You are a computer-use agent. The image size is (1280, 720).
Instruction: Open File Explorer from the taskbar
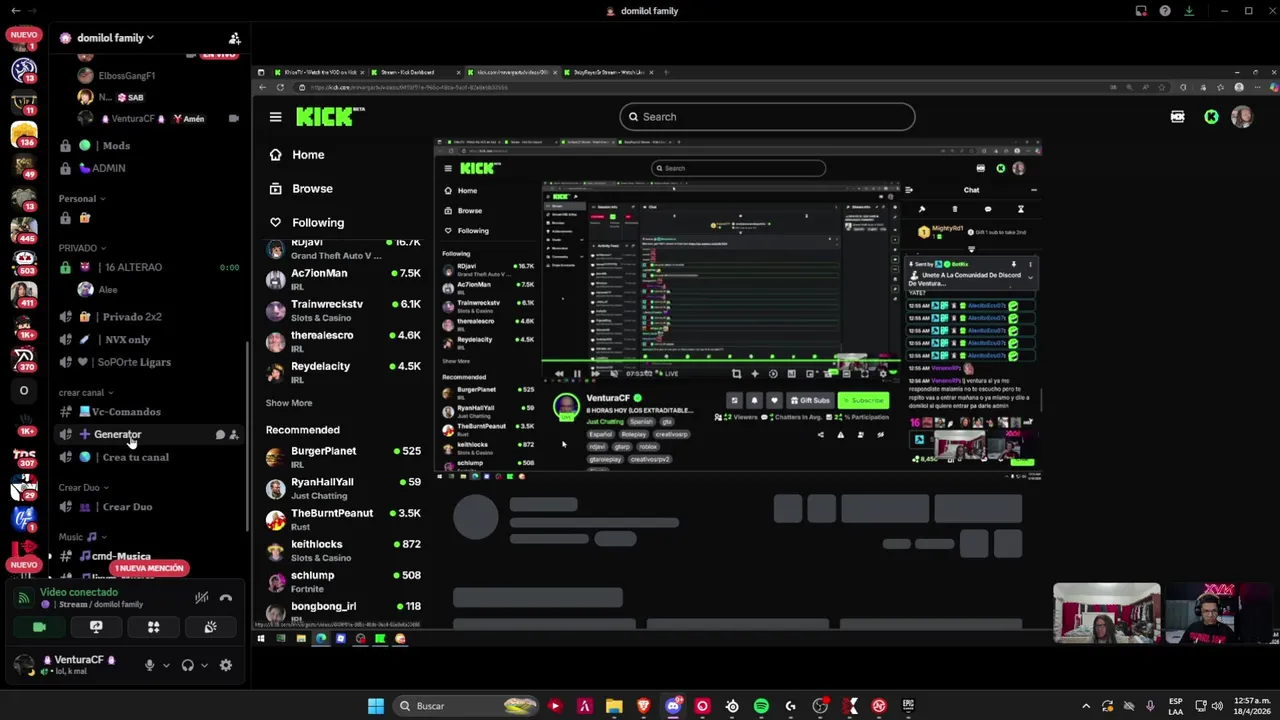614,706
